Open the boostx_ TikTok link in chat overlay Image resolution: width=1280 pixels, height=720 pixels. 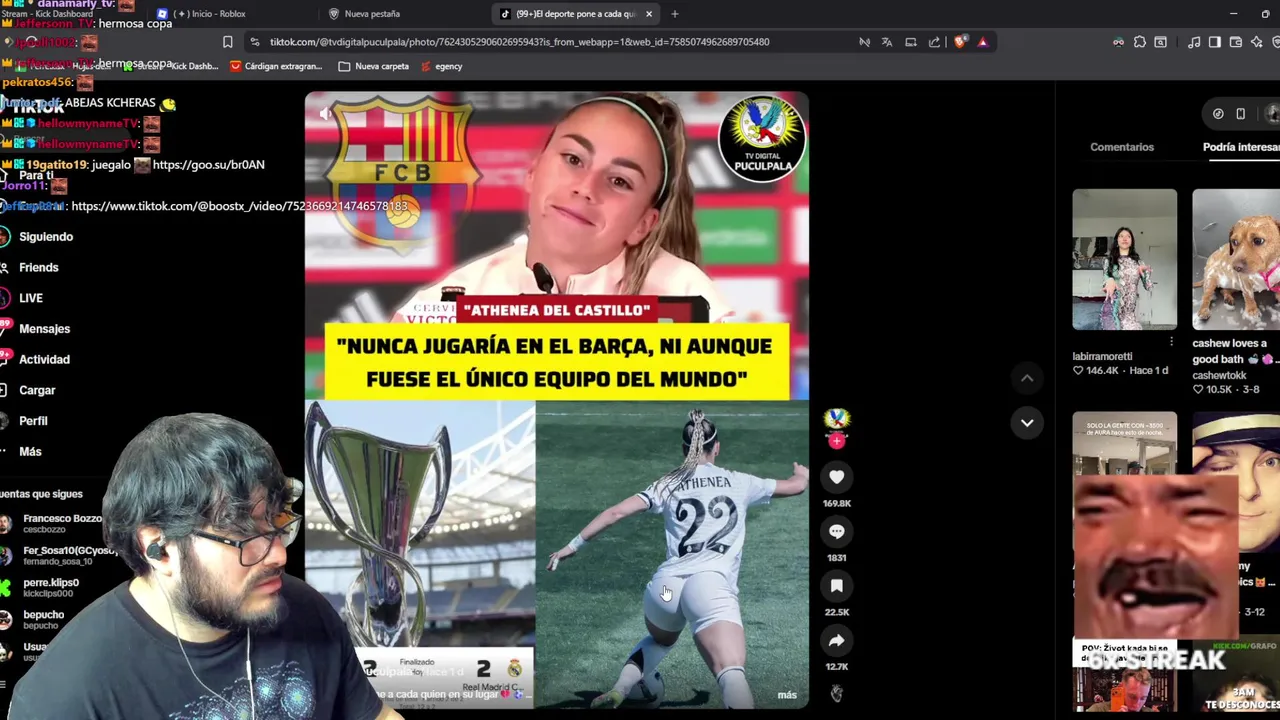[239, 206]
